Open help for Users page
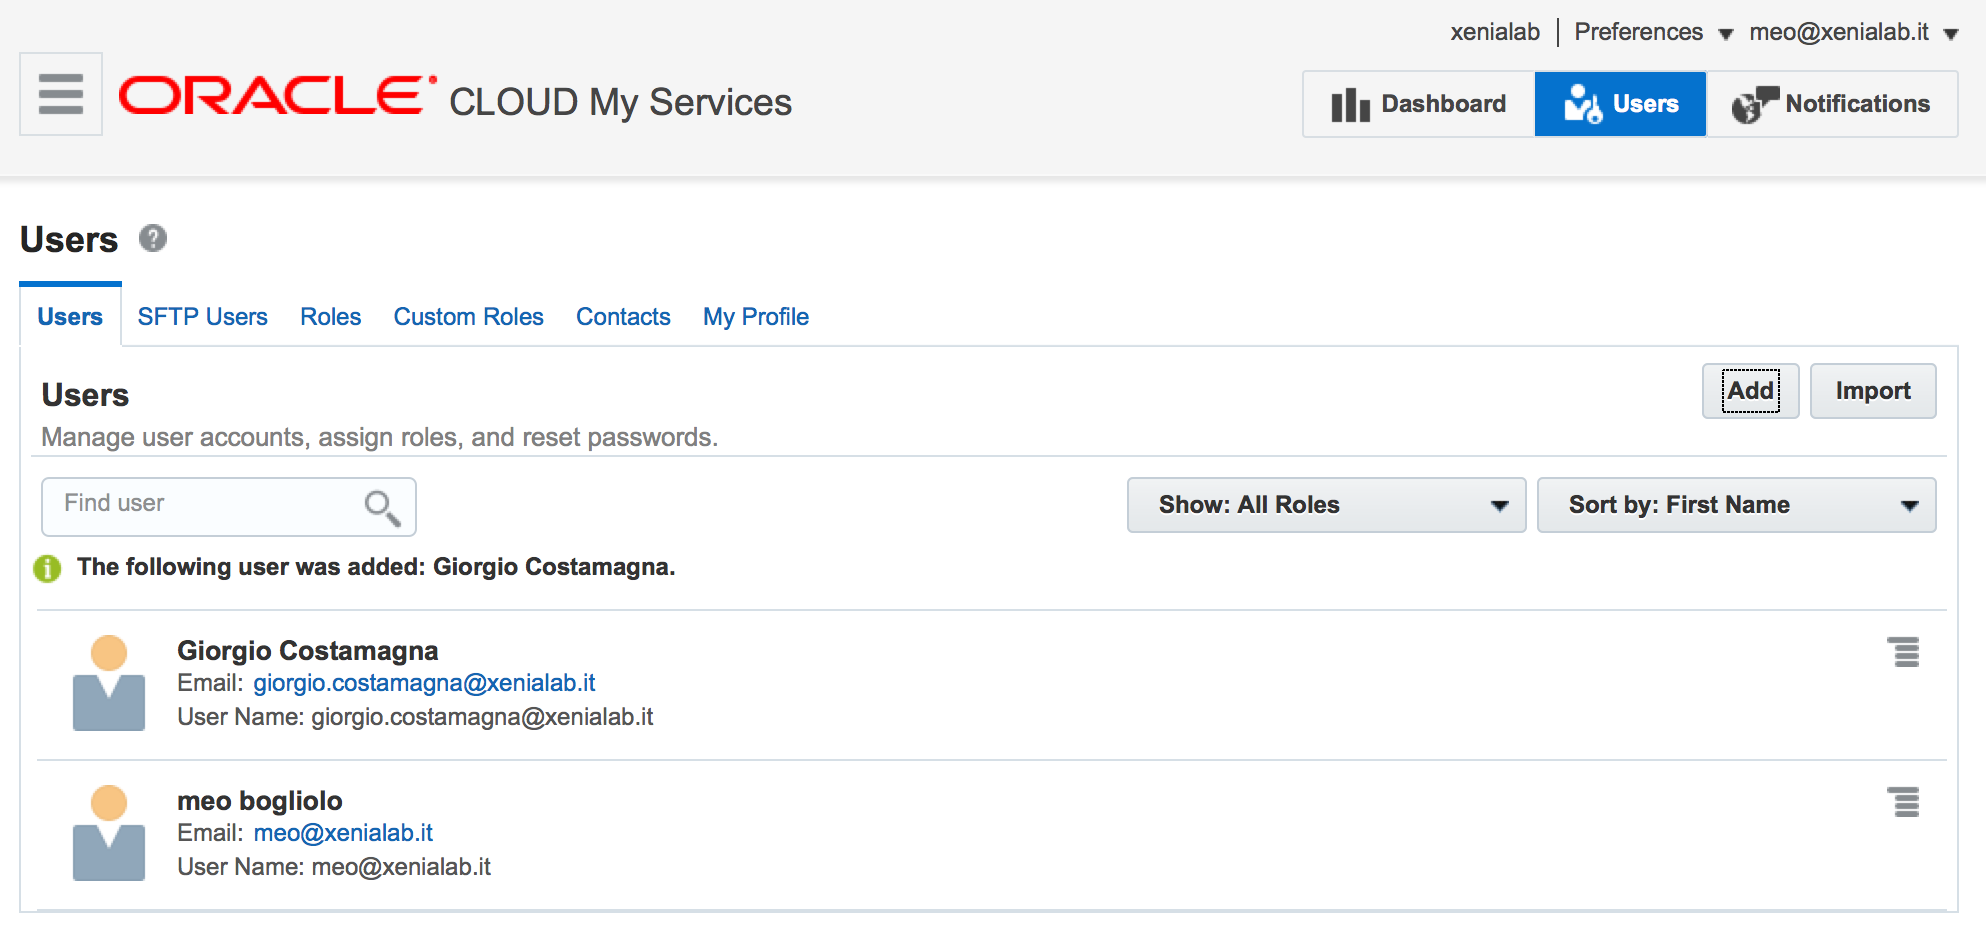The image size is (1986, 934). pyautogui.click(x=153, y=238)
